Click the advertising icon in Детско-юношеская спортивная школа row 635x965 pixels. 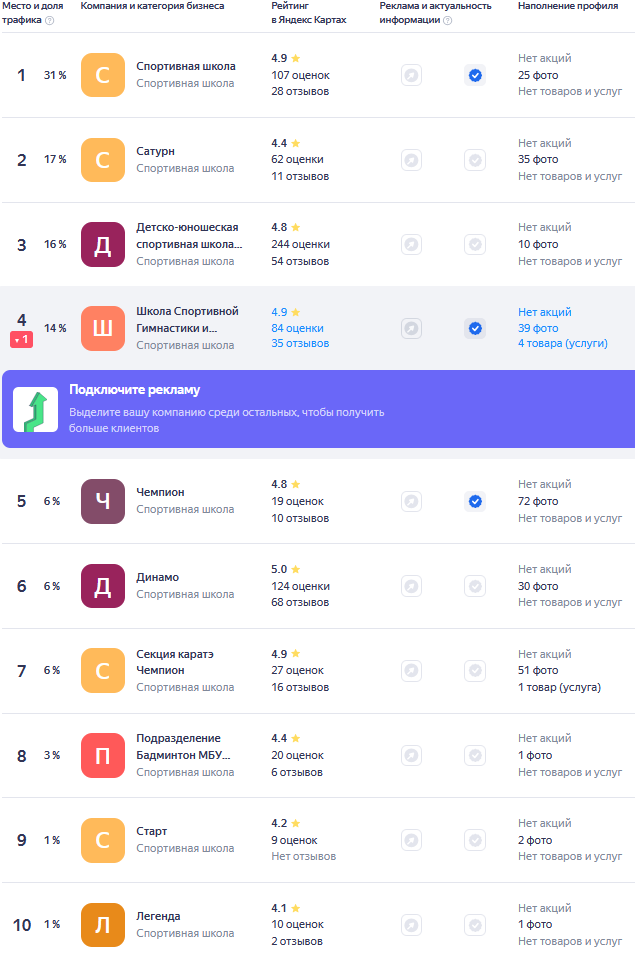[411, 244]
